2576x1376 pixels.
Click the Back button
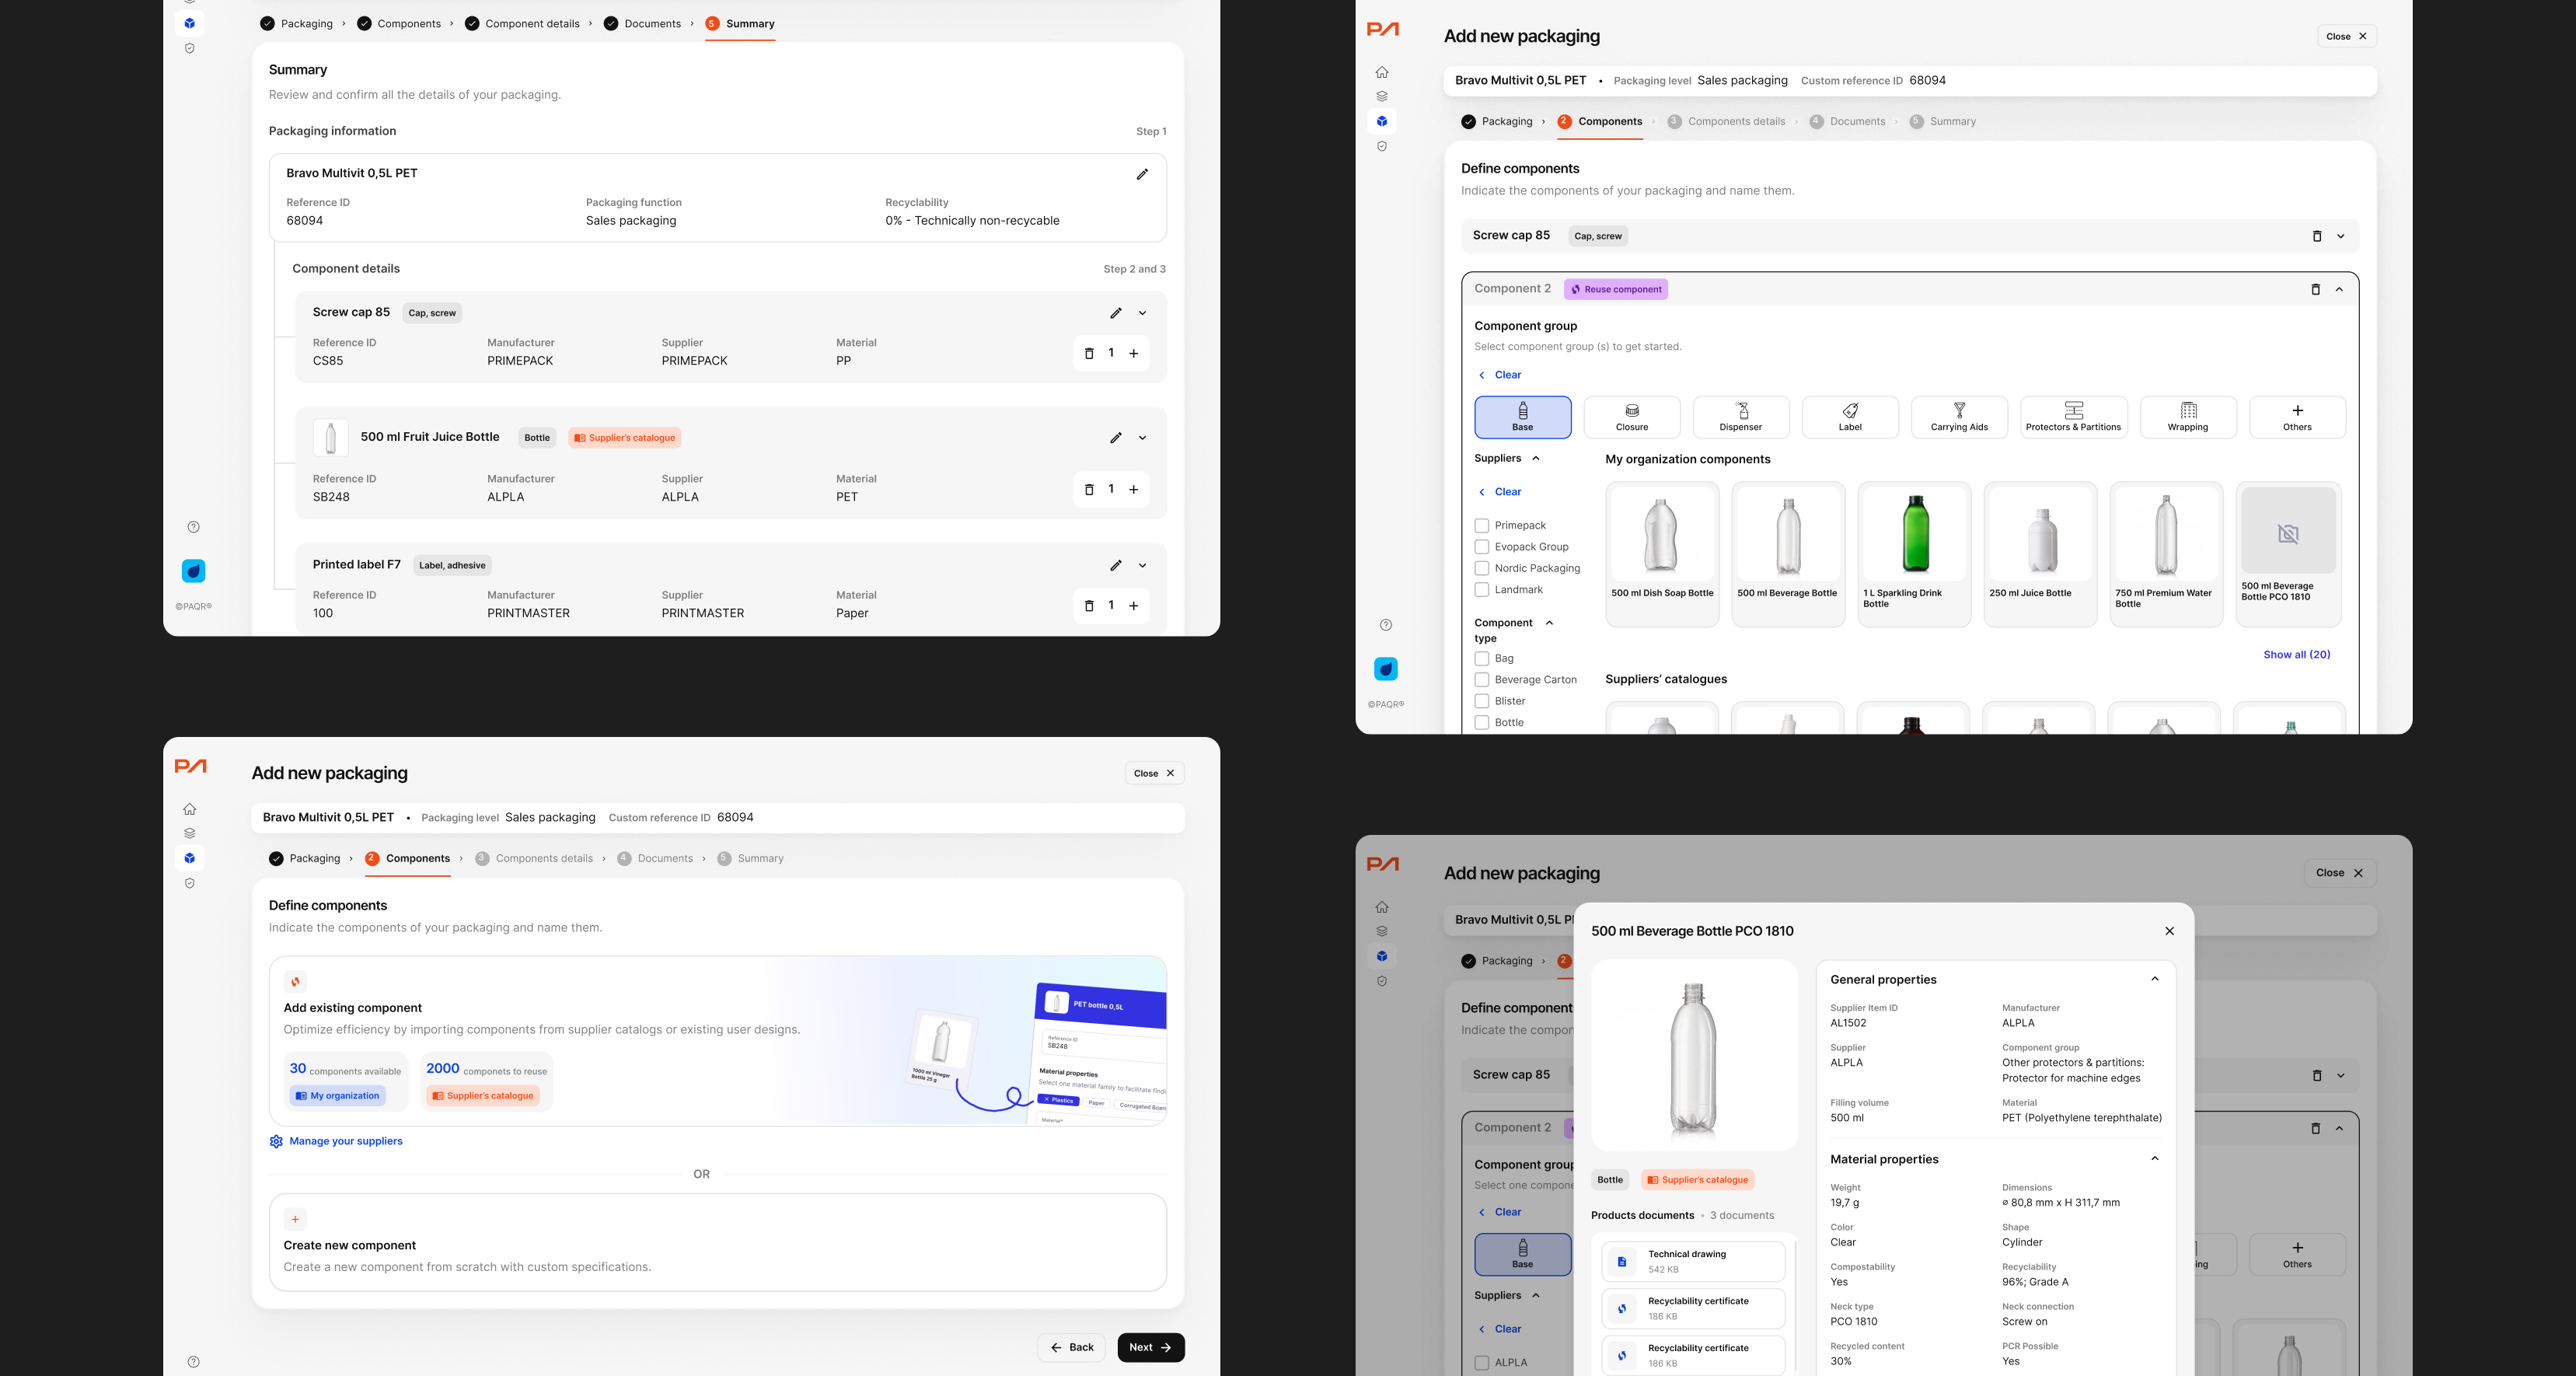point(1071,1348)
